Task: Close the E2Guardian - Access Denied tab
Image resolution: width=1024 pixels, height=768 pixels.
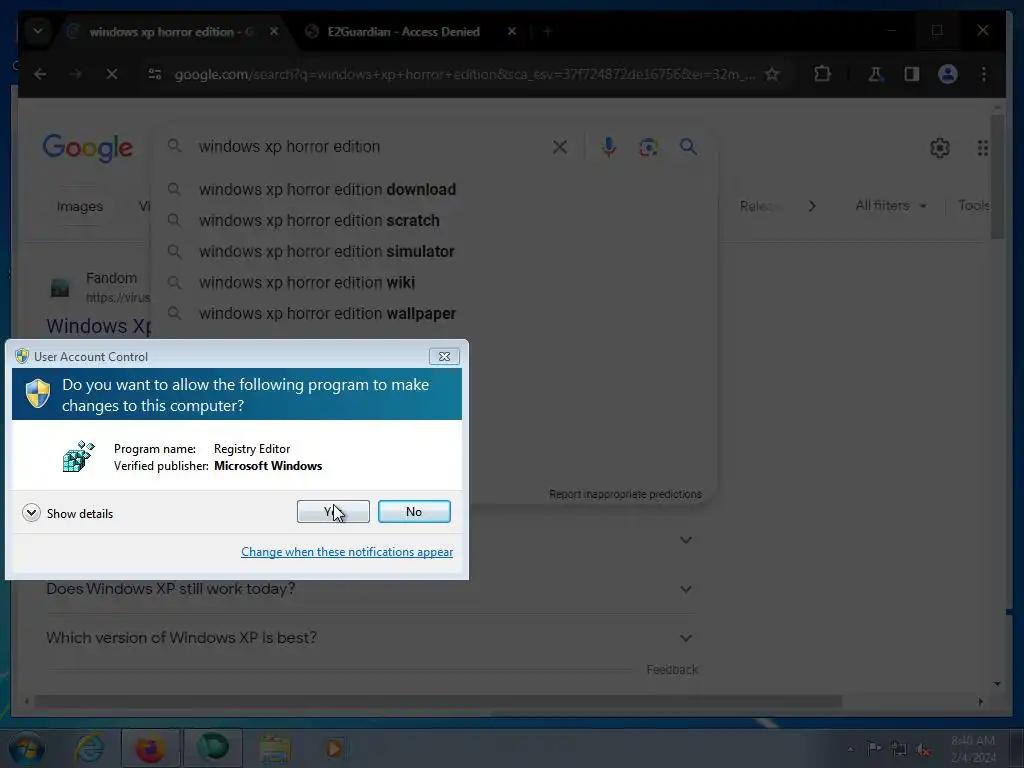Action: pos(512,31)
